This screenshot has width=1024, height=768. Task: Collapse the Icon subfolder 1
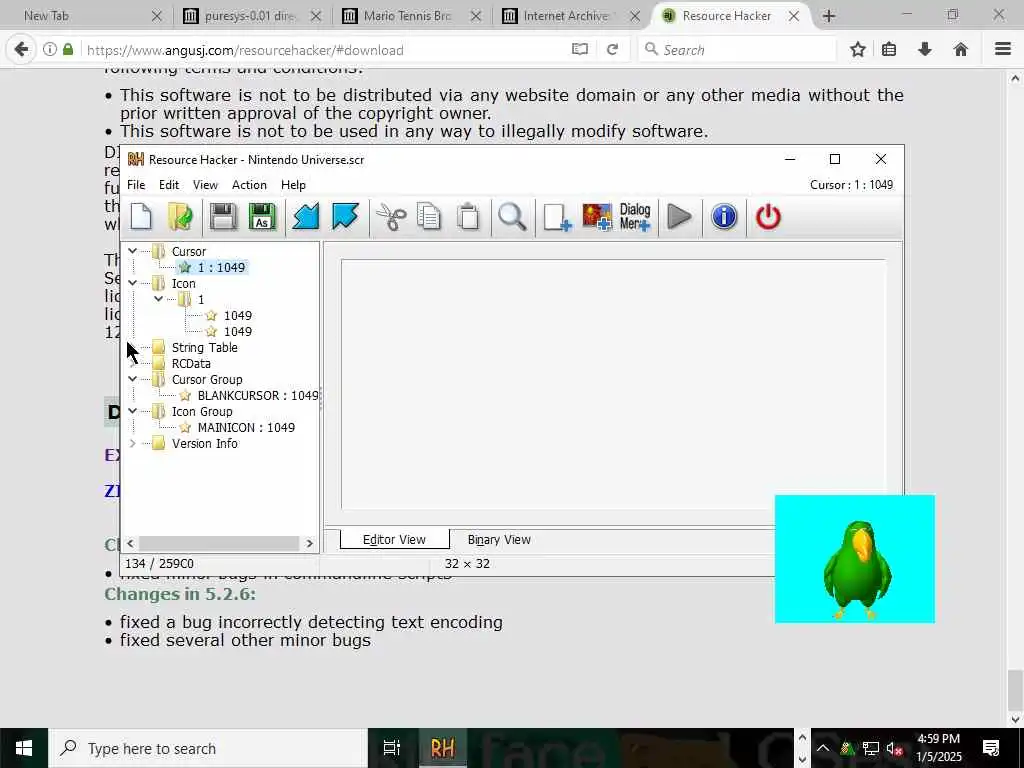tap(159, 298)
